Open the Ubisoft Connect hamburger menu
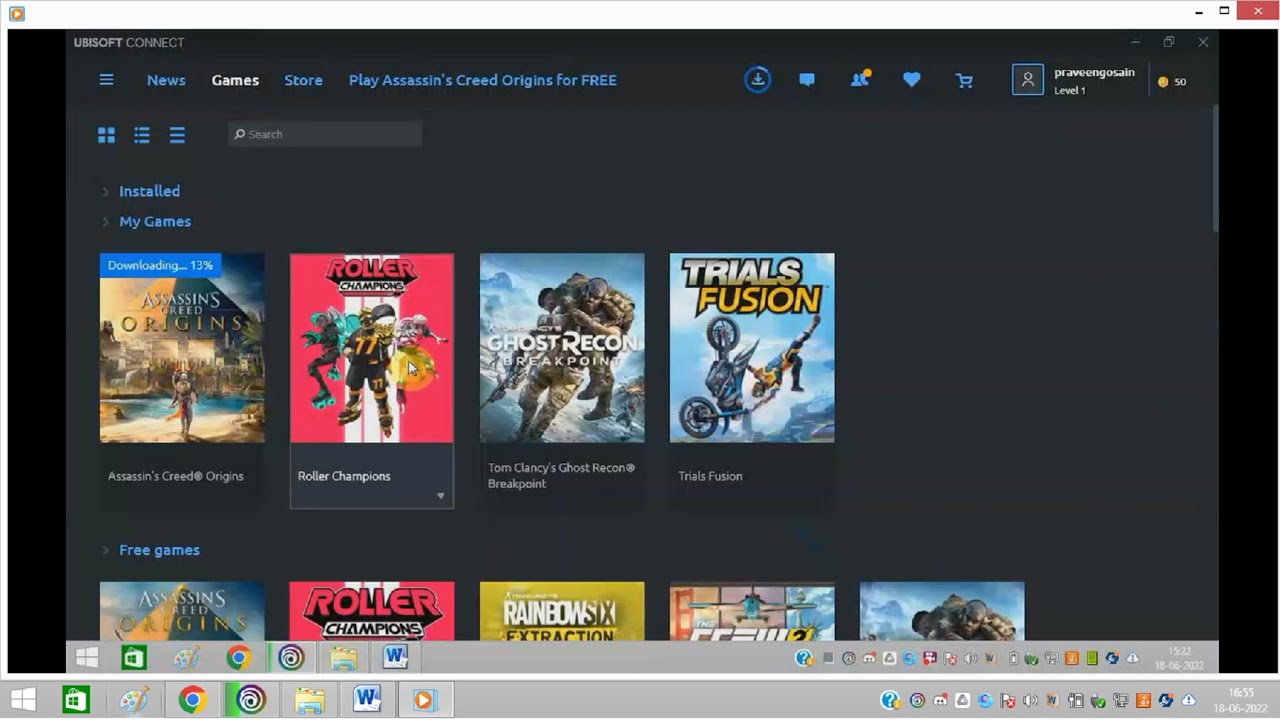 tap(106, 80)
